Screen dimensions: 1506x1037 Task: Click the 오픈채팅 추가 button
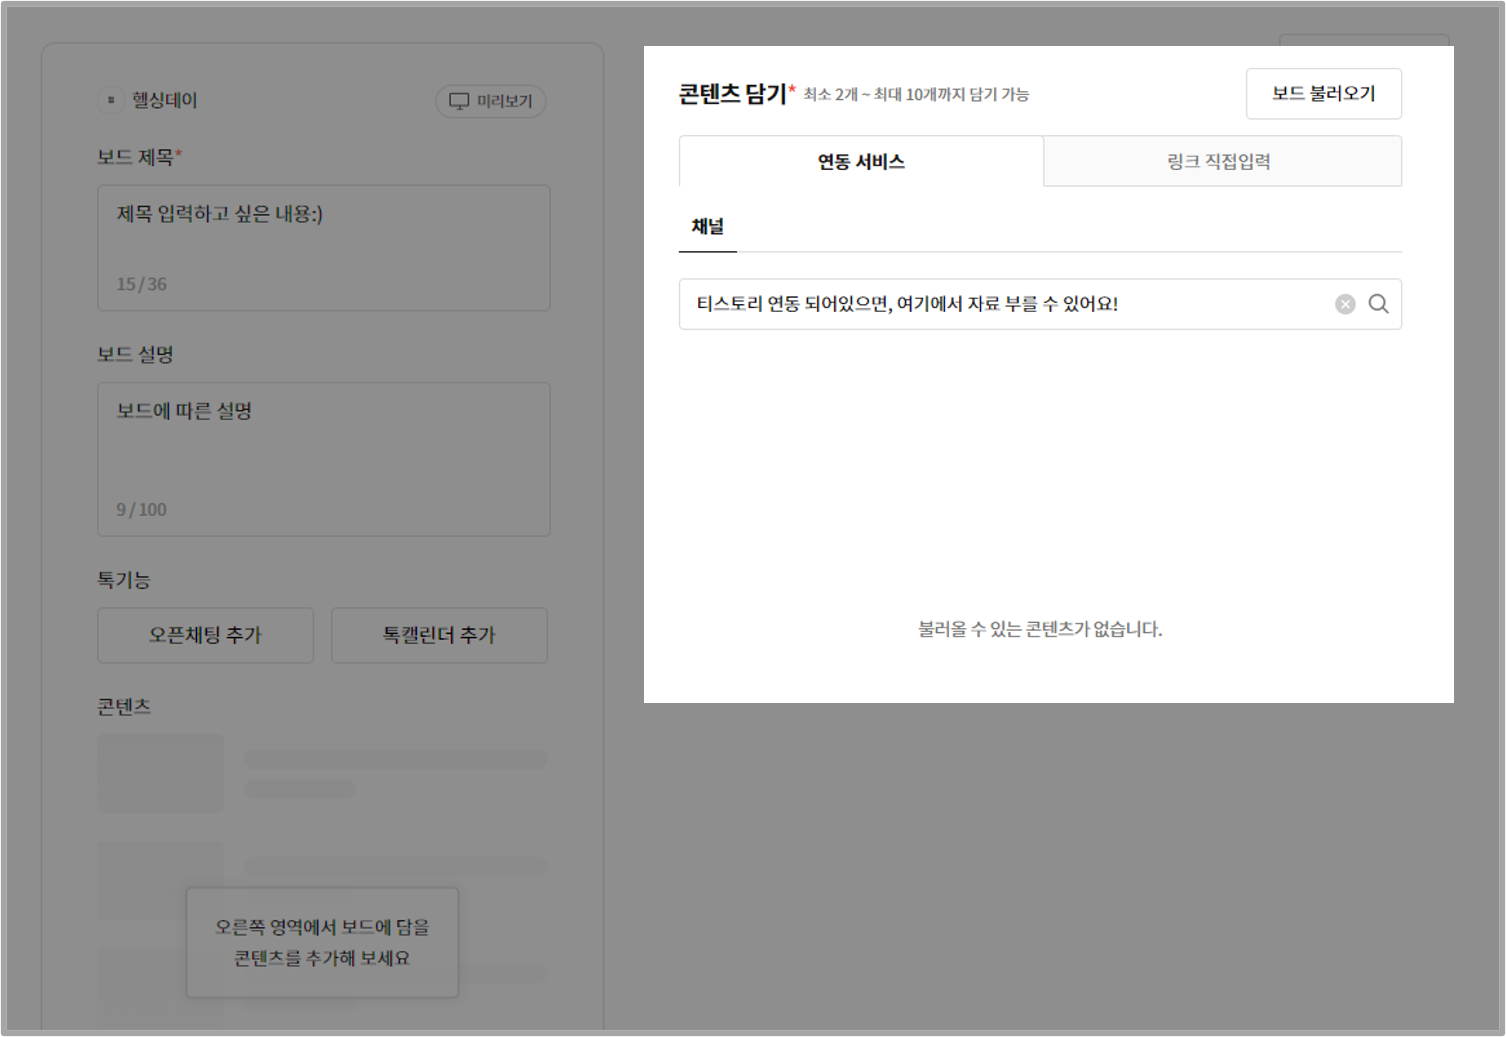[205, 635]
